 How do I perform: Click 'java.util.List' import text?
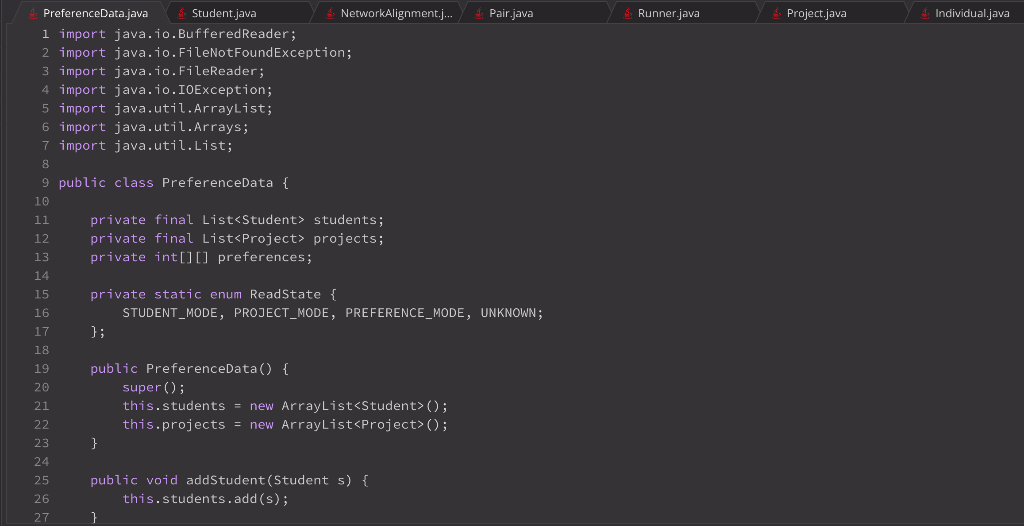(x=170, y=146)
